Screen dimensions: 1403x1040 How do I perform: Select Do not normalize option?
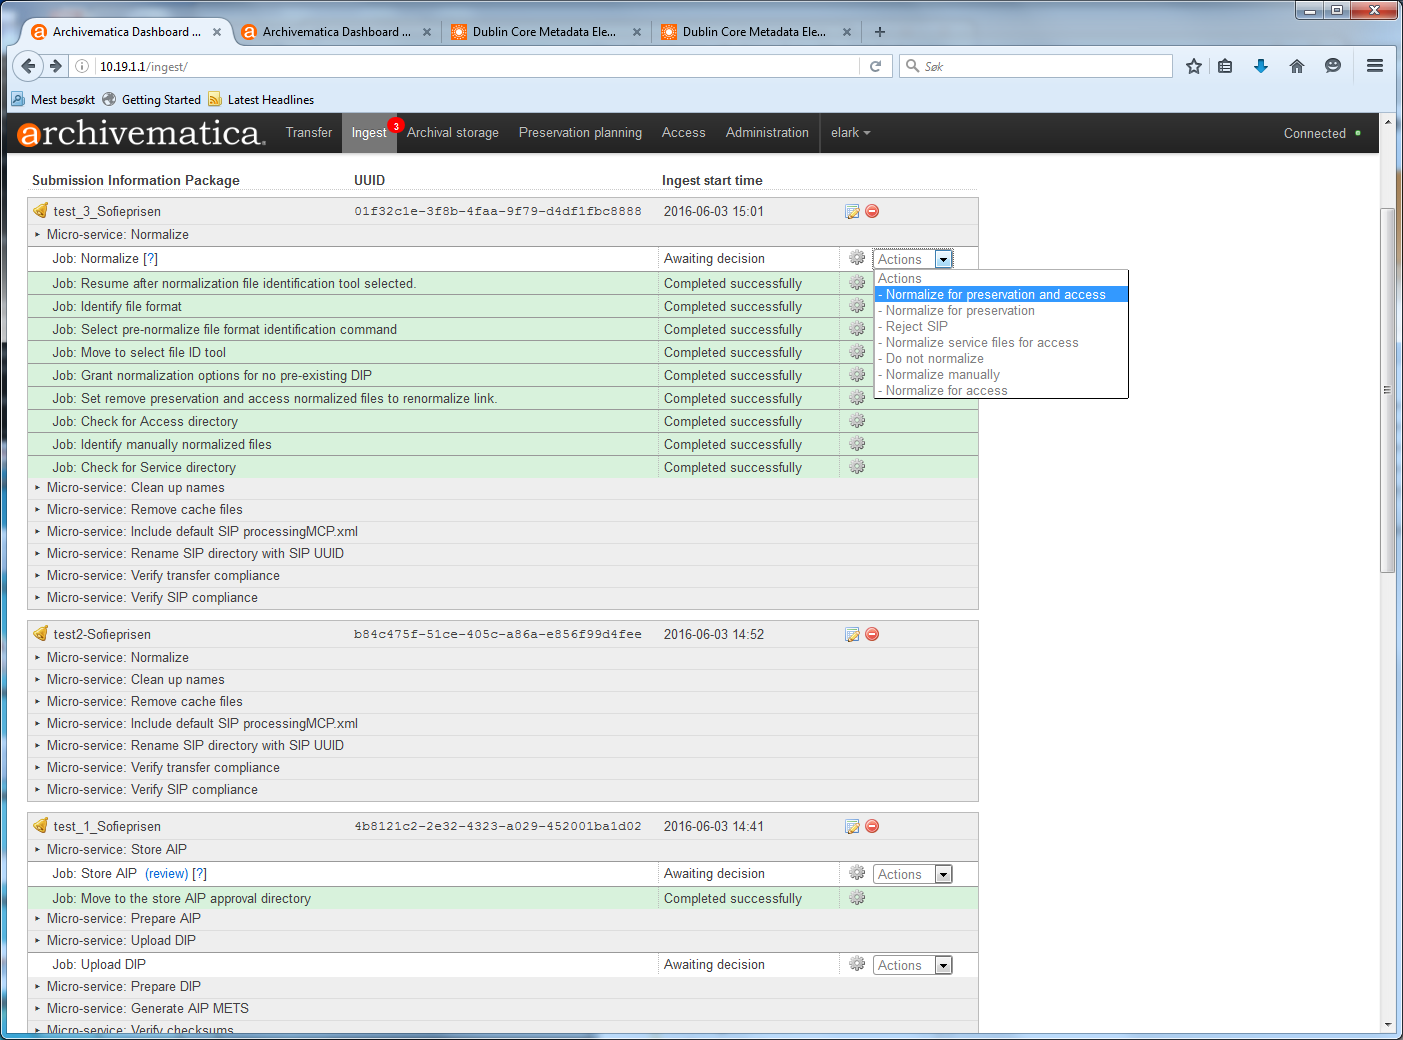point(1001,359)
